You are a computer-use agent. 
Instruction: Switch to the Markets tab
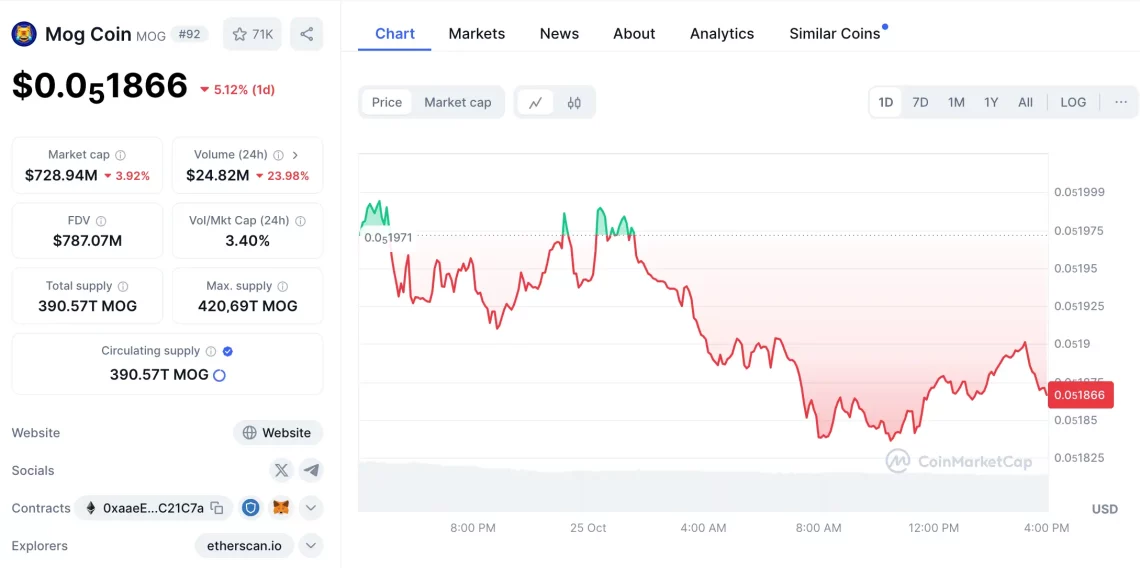tap(476, 33)
